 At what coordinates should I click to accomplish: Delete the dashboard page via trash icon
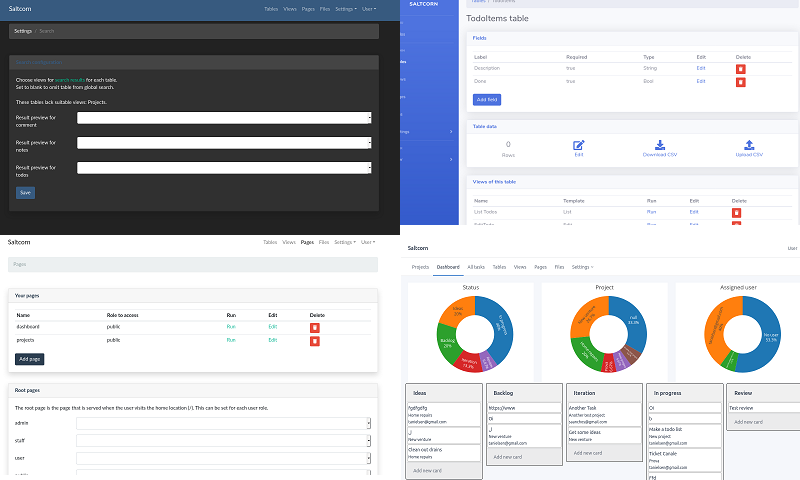(x=314, y=327)
